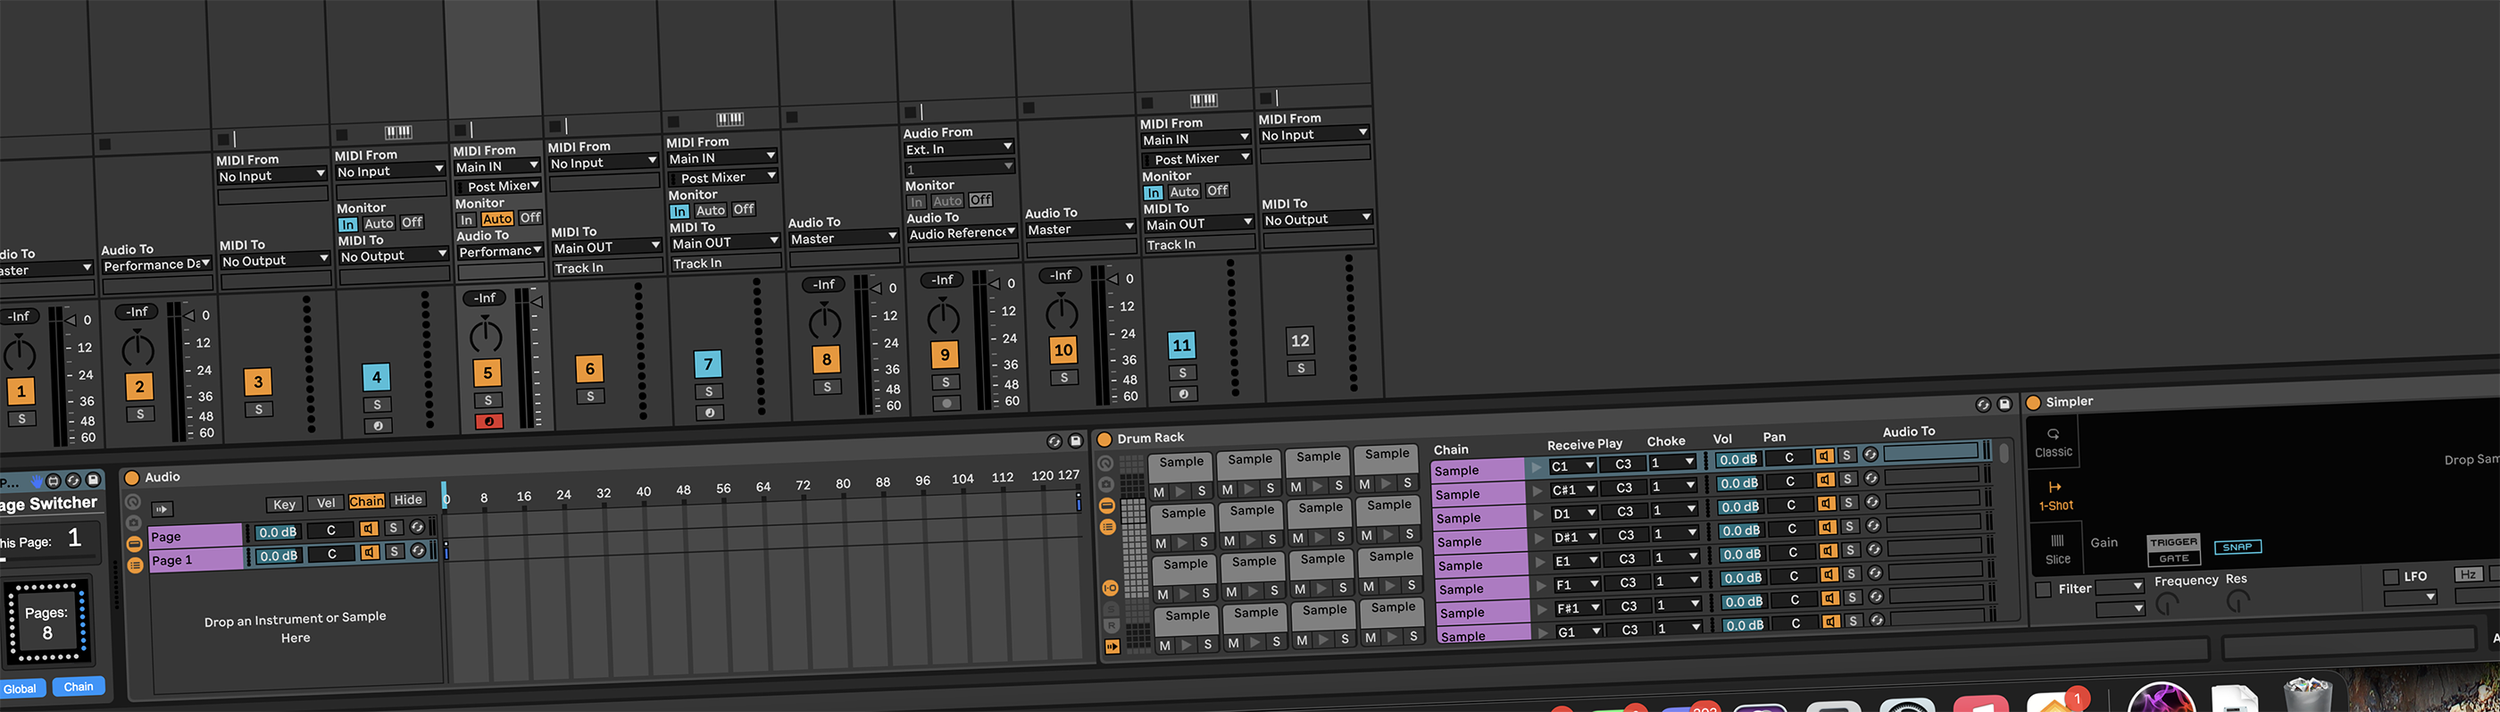The image size is (2500, 712).
Task: Toggle Drum Rack devices view
Action: pyautogui.click(x=1107, y=506)
